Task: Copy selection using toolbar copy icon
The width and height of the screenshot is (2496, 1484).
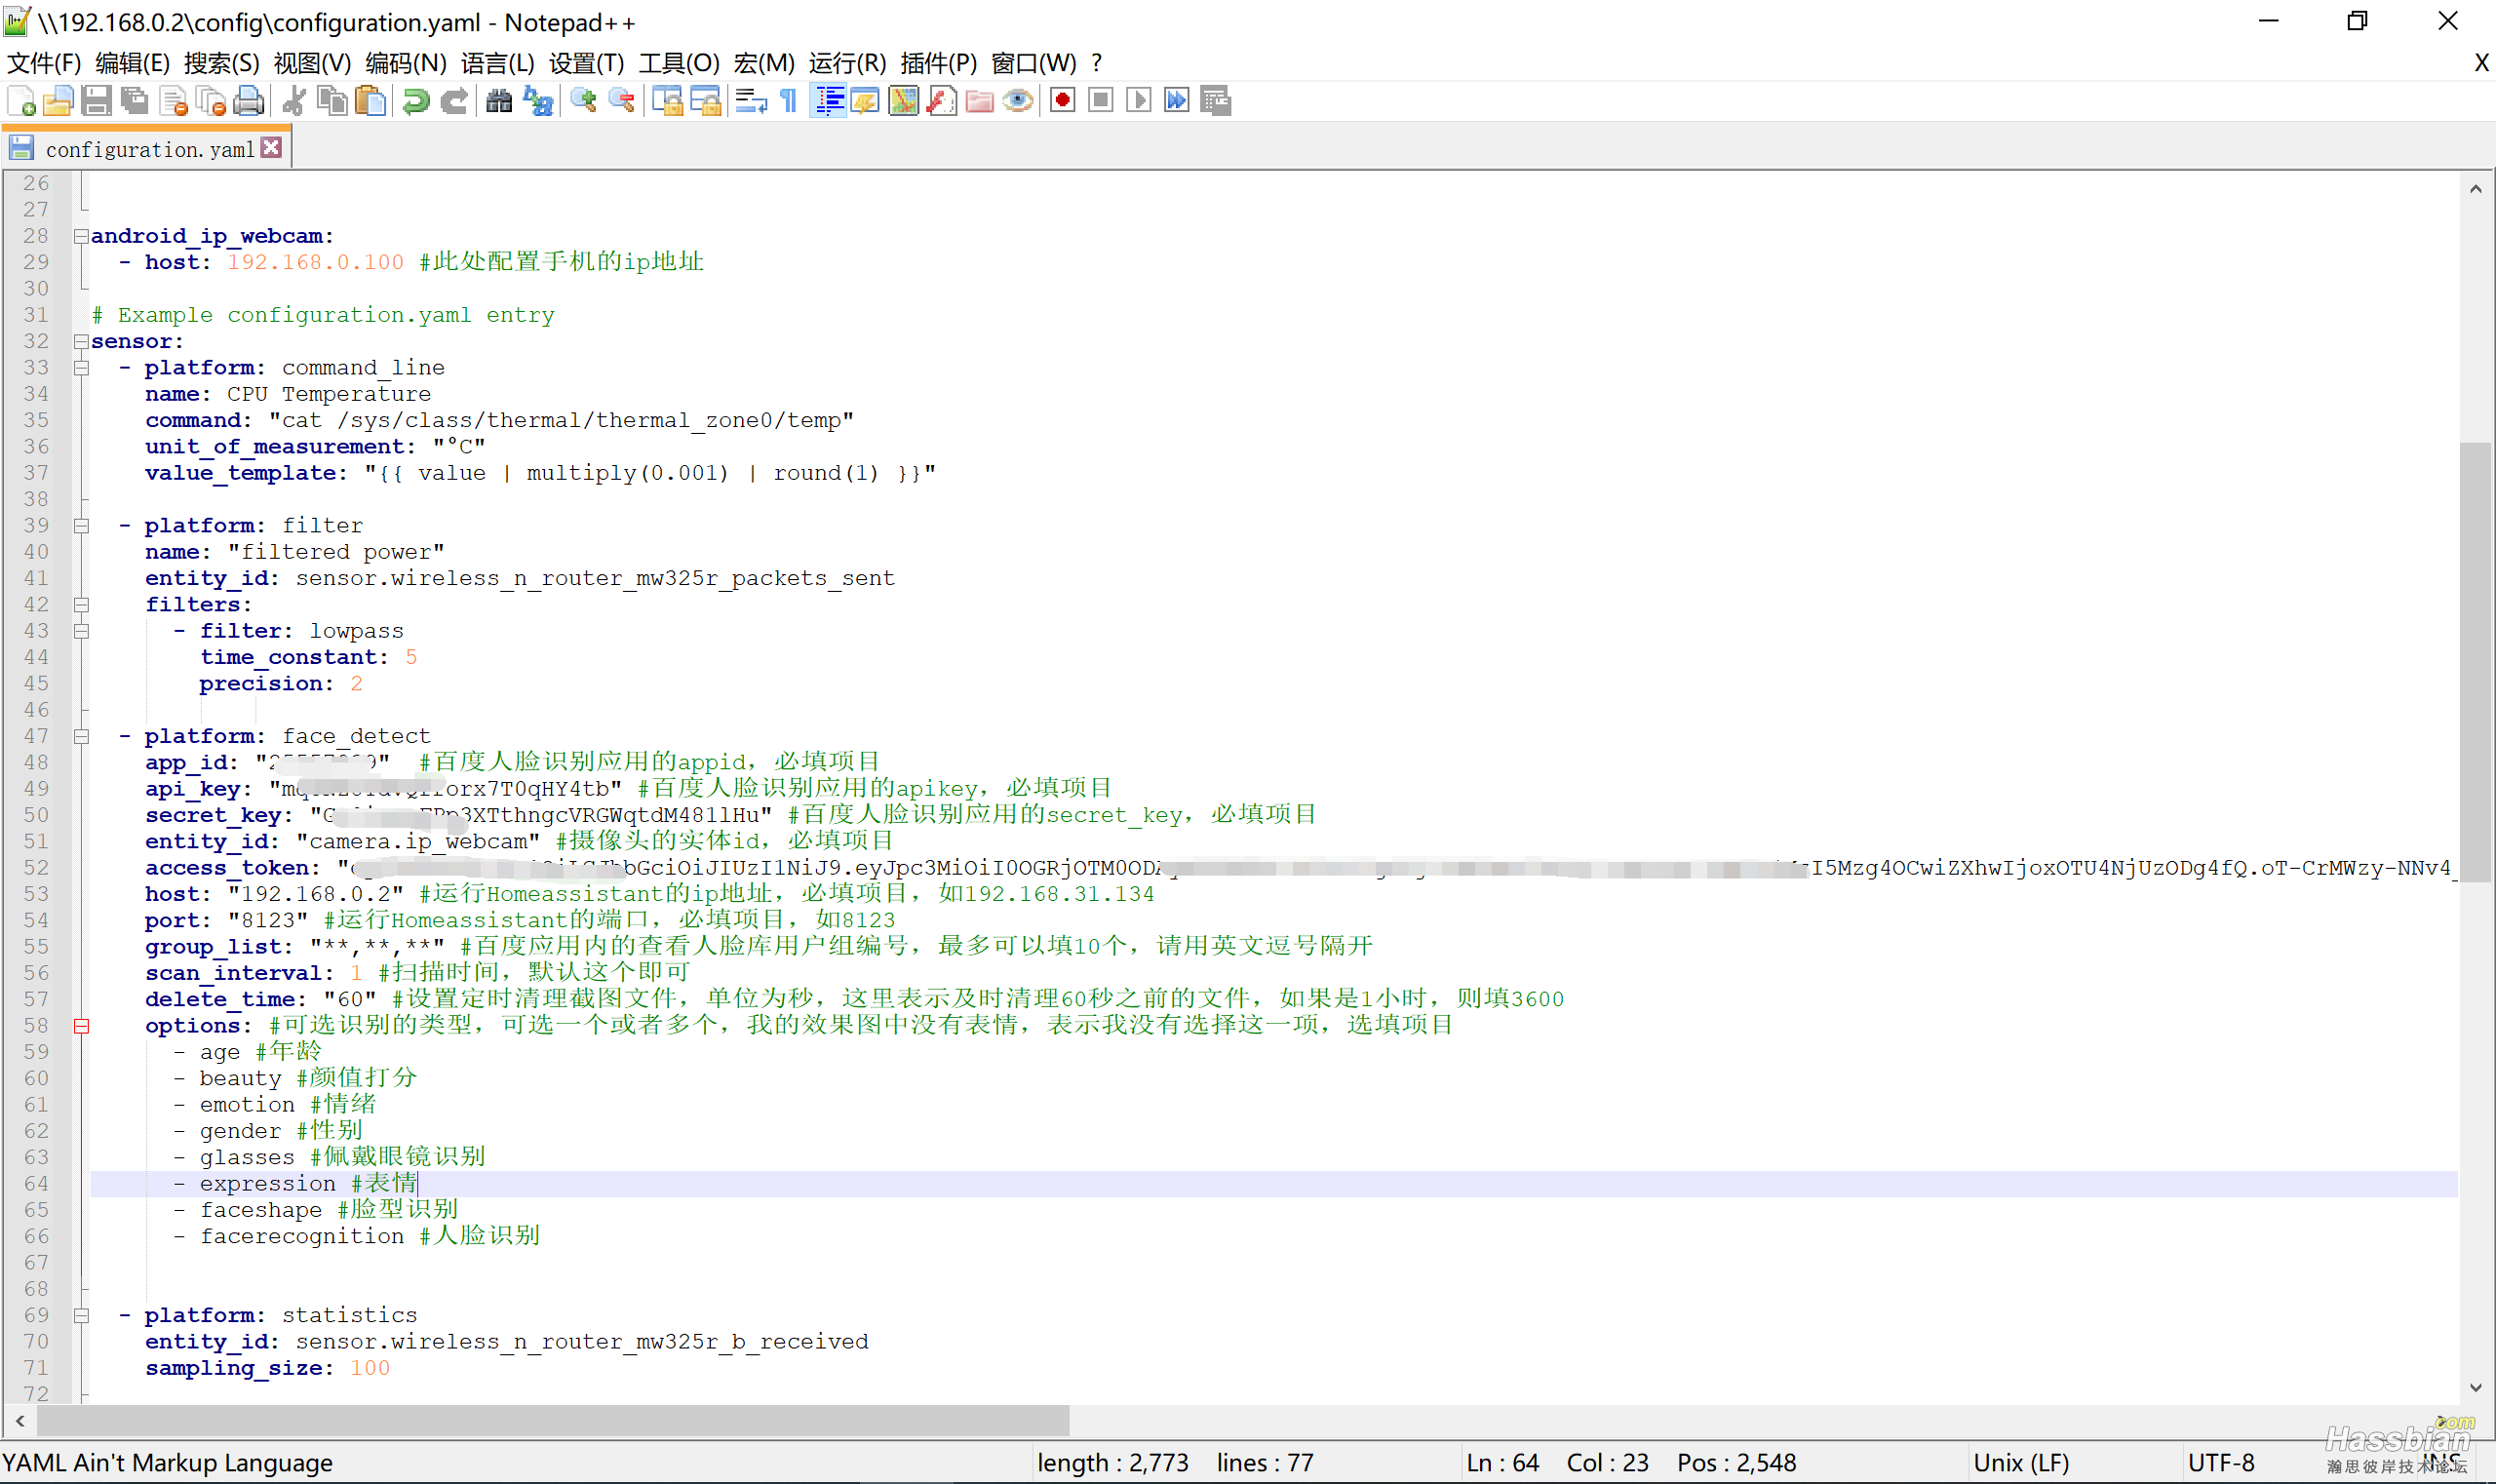Action: click(x=332, y=101)
